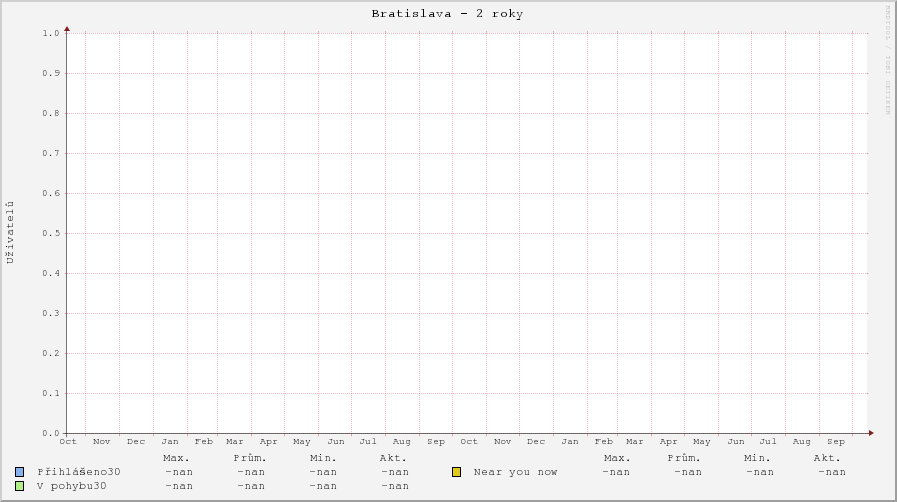Click the yellow Near you now legend swatch
This screenshot has width=897, height=502.
click(x=456, y=472)
